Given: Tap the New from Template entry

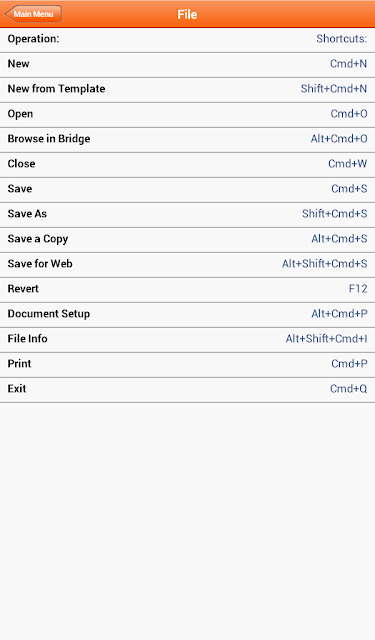Looking at the screenshot, I should pos(187,89).
